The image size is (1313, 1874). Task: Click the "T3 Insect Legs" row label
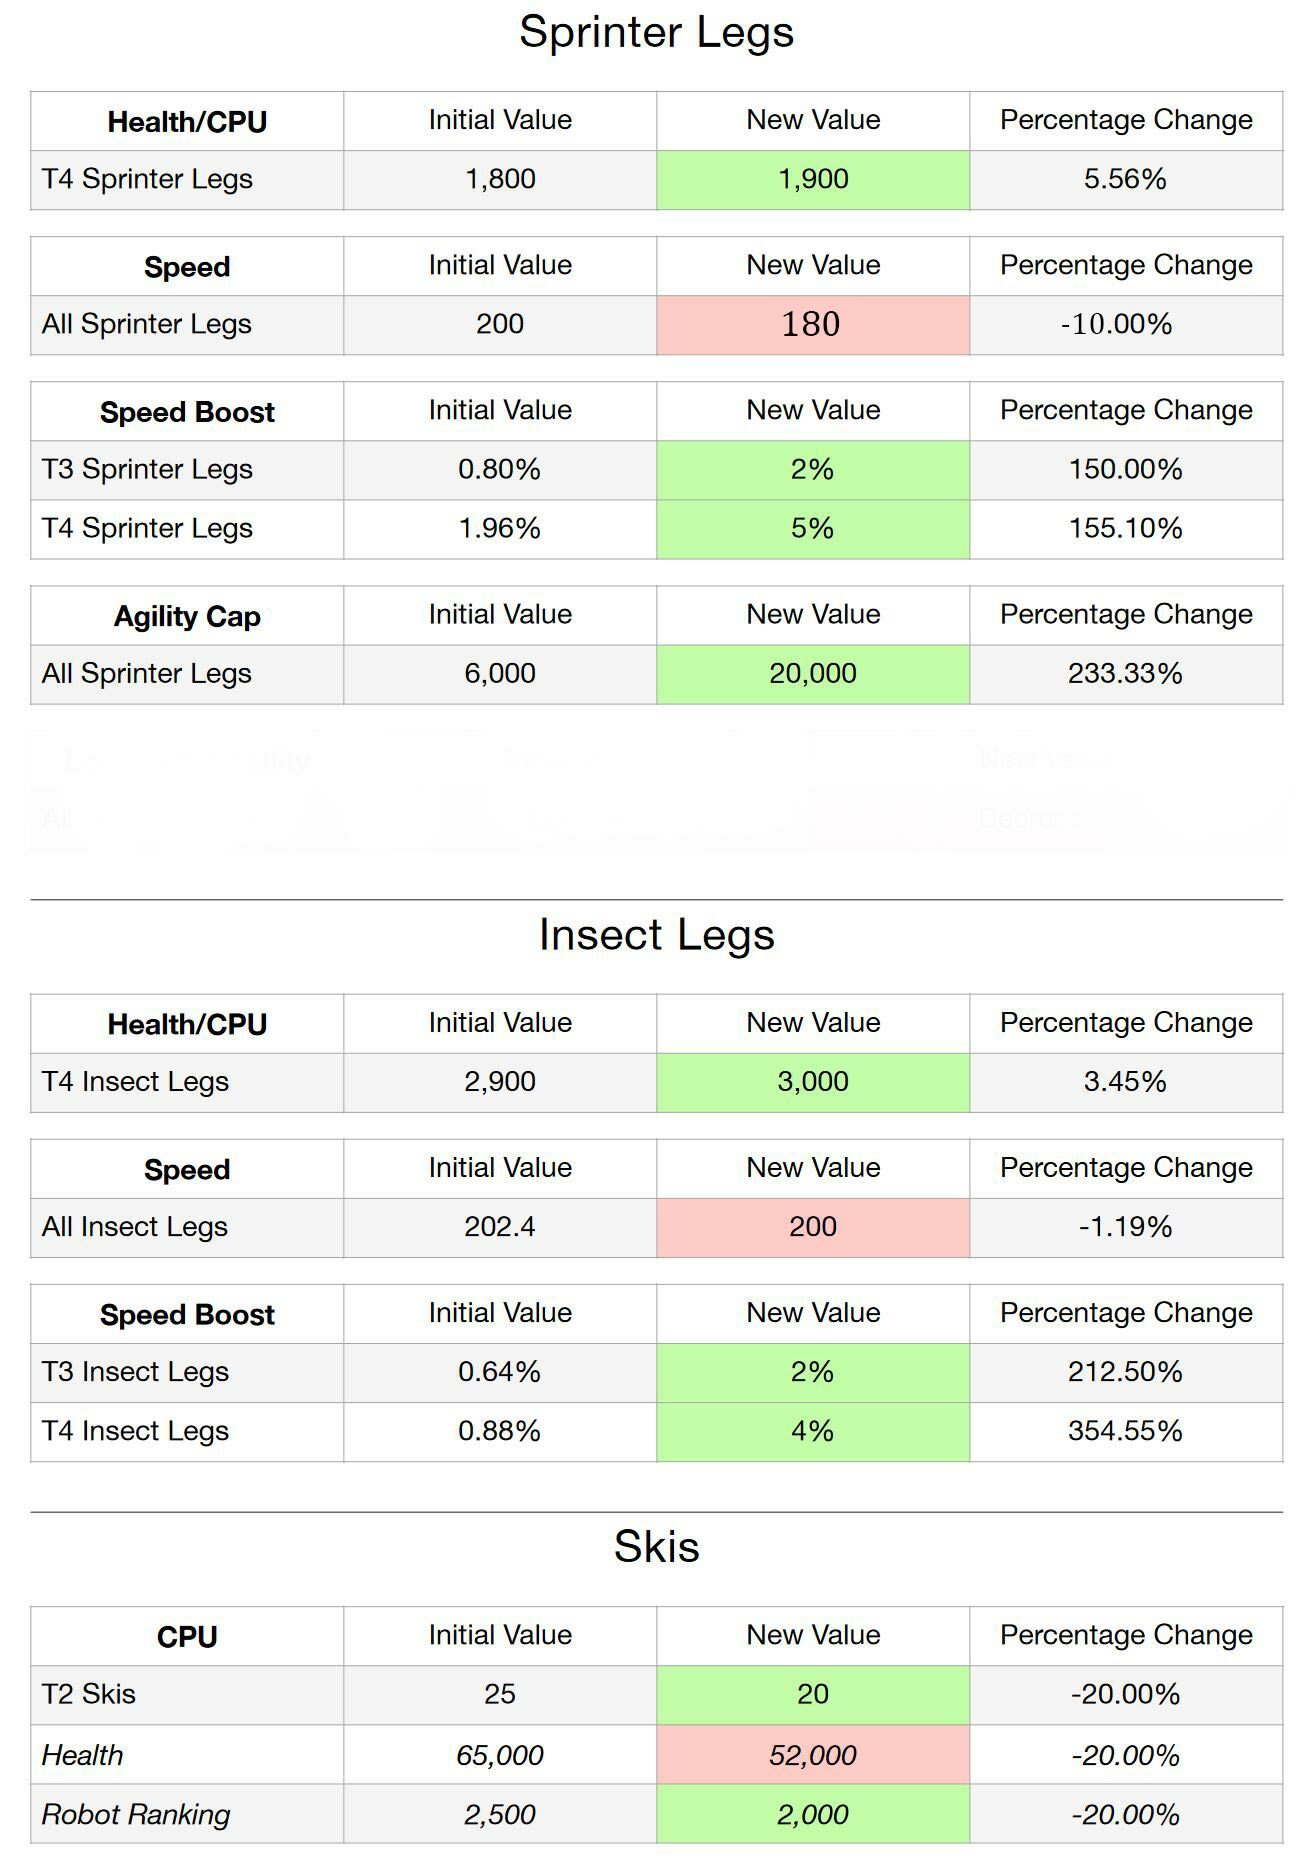point(135,1372)
